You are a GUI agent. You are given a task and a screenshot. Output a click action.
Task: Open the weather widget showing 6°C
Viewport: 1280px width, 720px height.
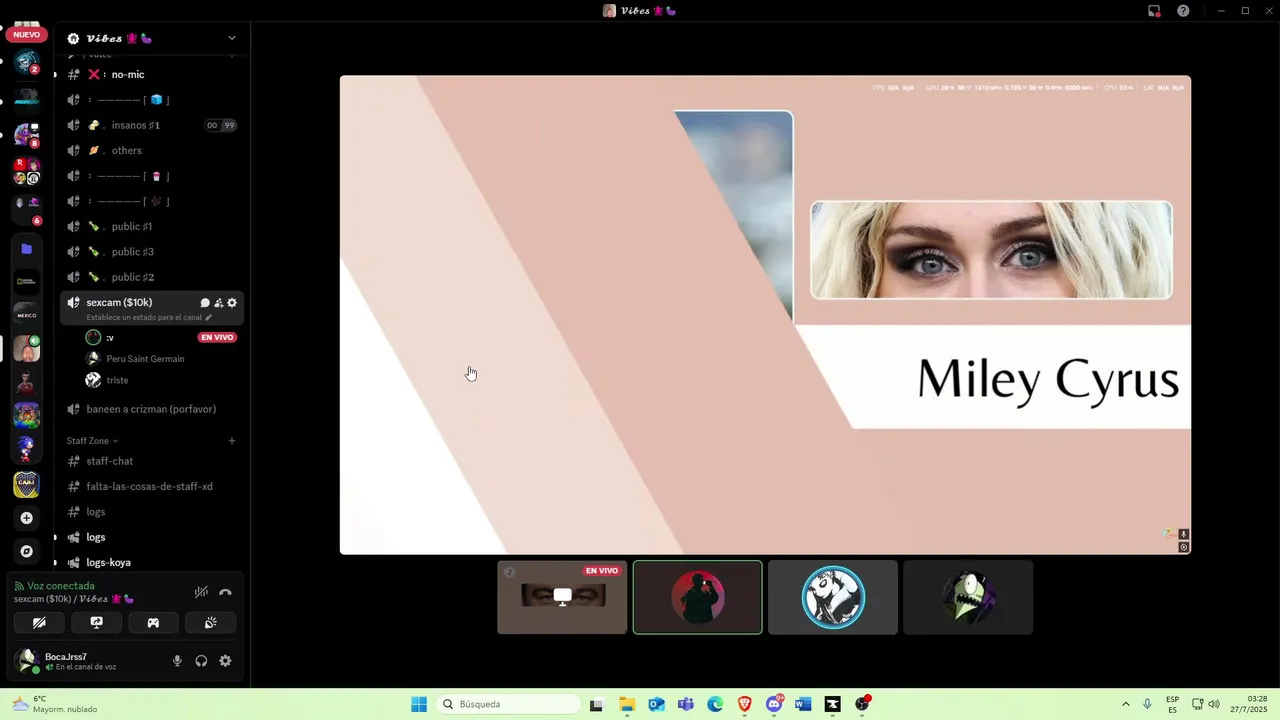(x=56, y=704)
